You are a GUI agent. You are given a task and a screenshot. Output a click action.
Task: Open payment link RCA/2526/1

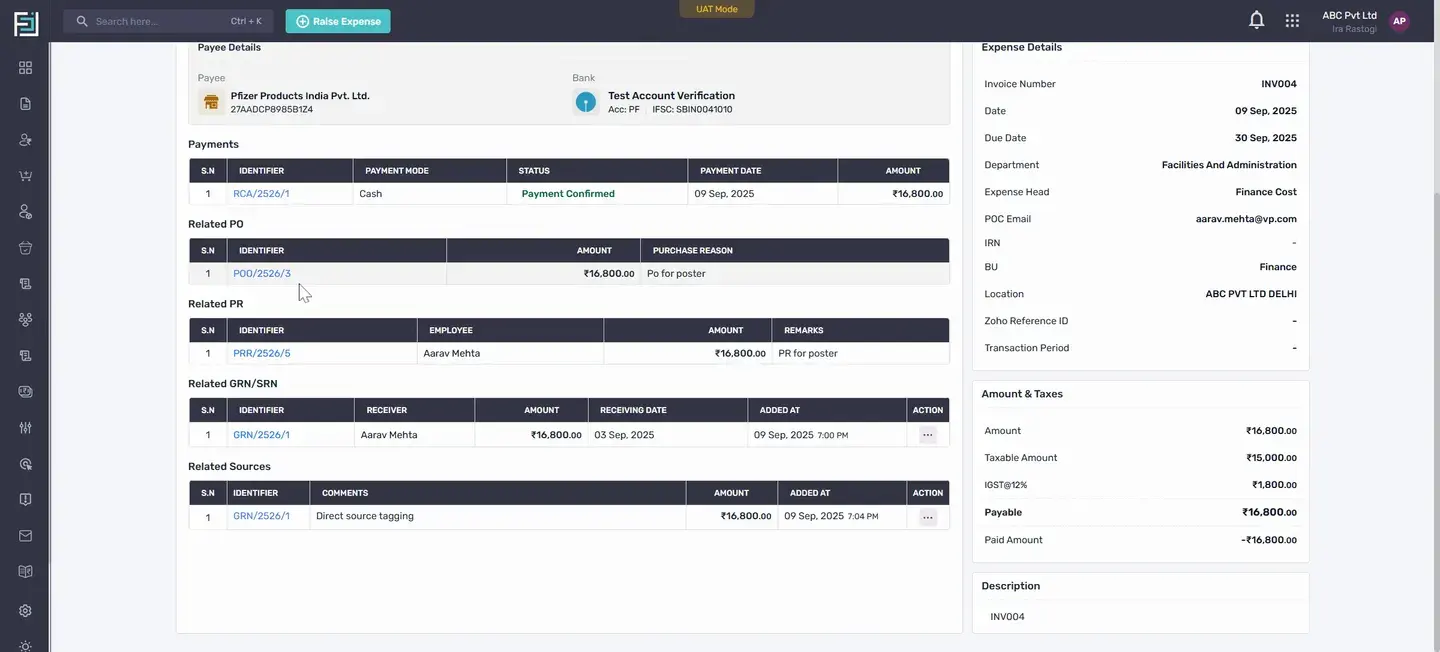pyautogui.click(x=261, y=194)
